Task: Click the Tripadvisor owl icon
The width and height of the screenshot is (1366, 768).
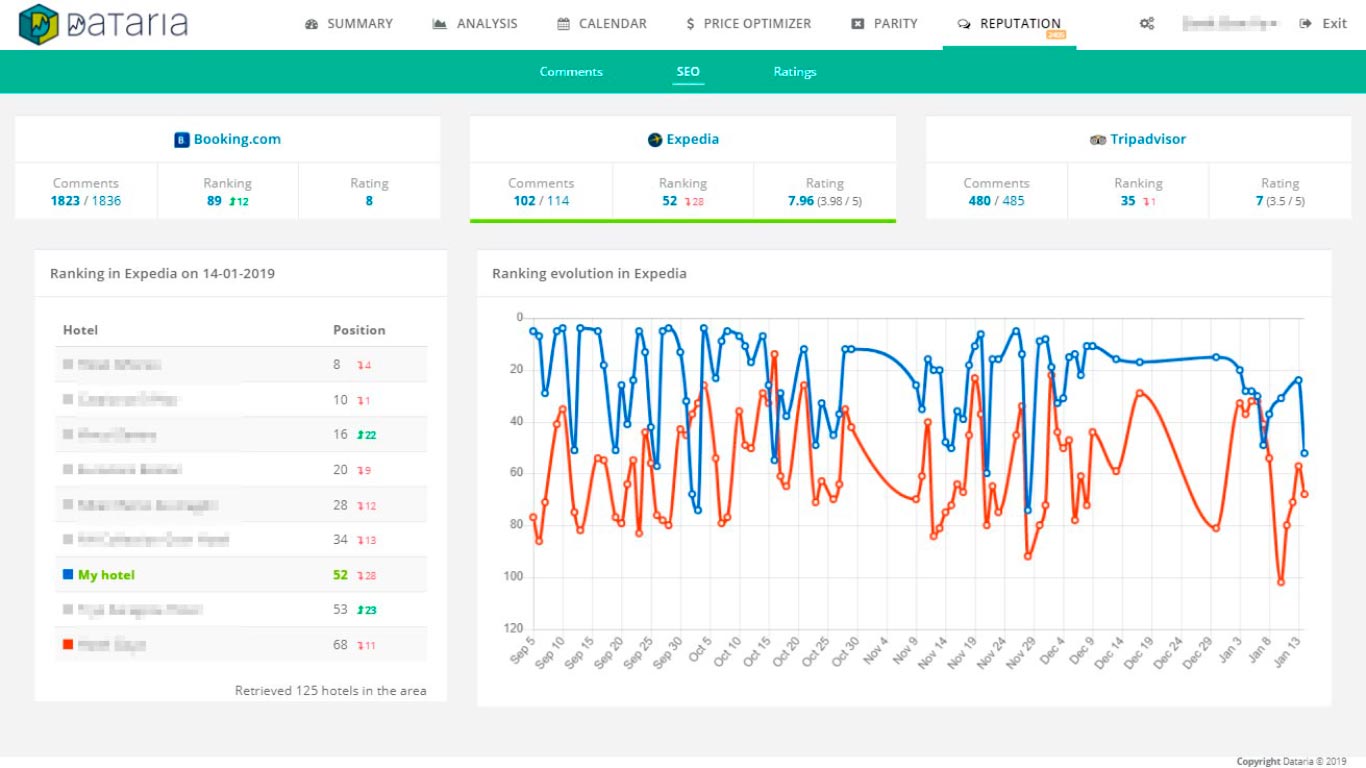Action: [x=1098, y=140]
